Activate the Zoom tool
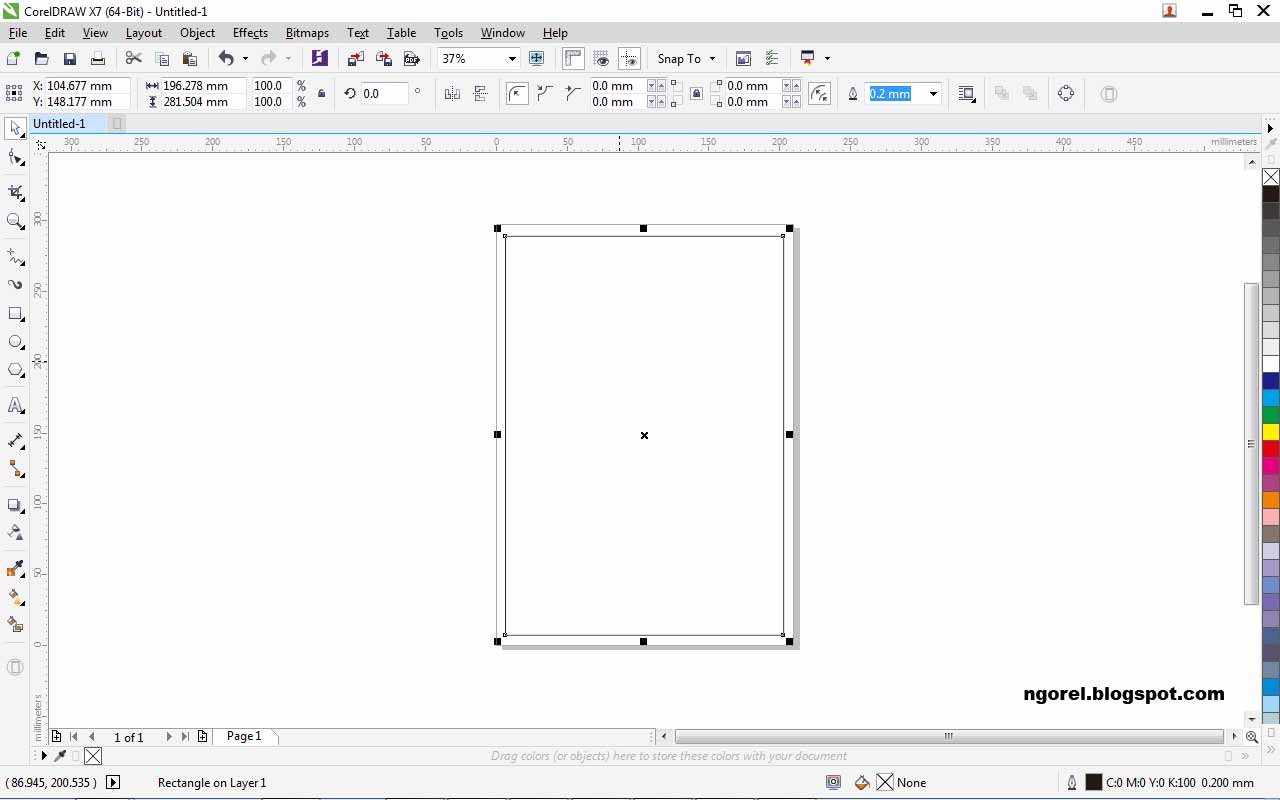 coord(15,220)
